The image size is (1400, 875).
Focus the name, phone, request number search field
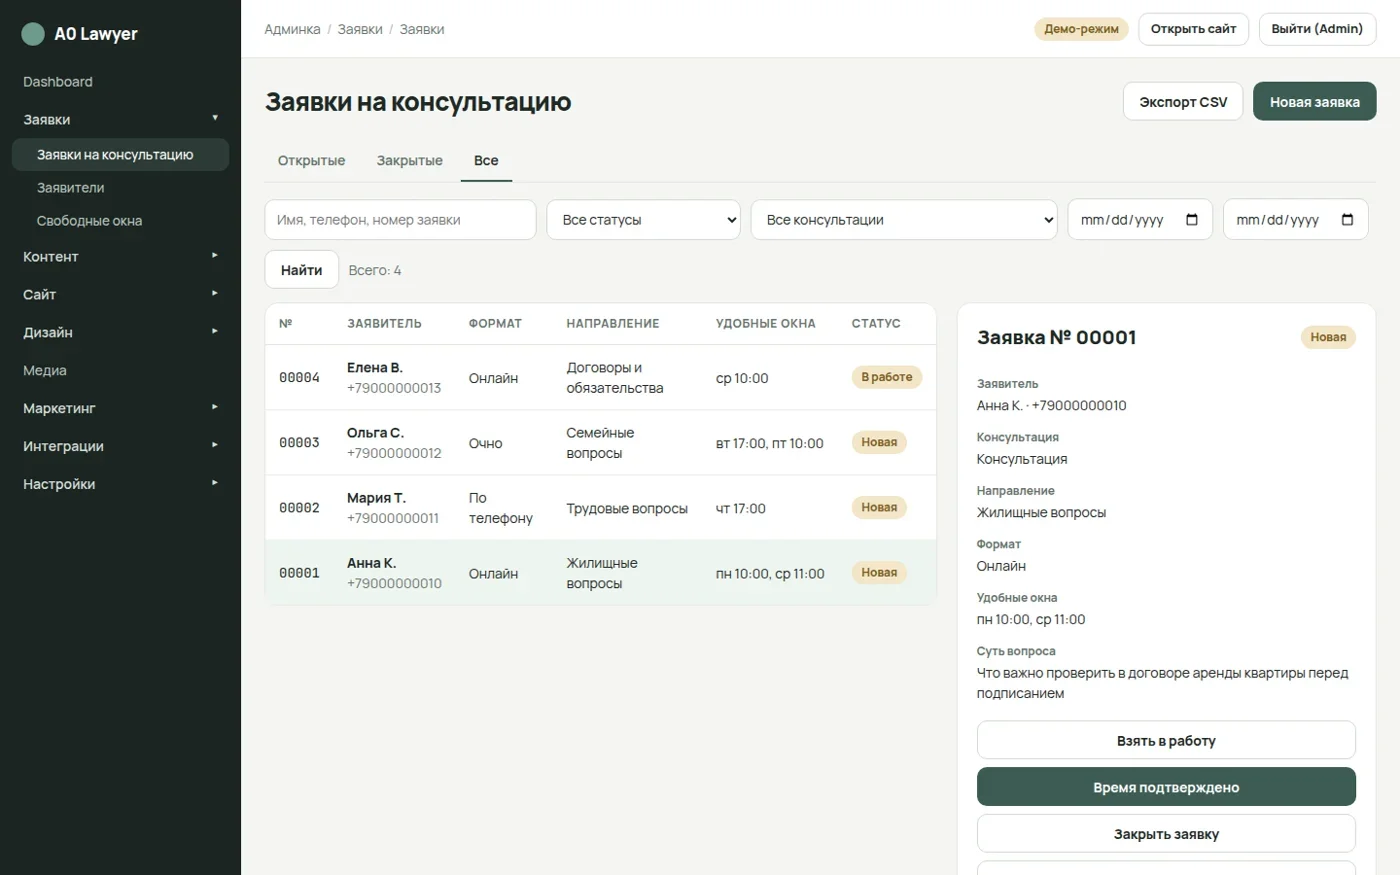[x=400, y=220]
